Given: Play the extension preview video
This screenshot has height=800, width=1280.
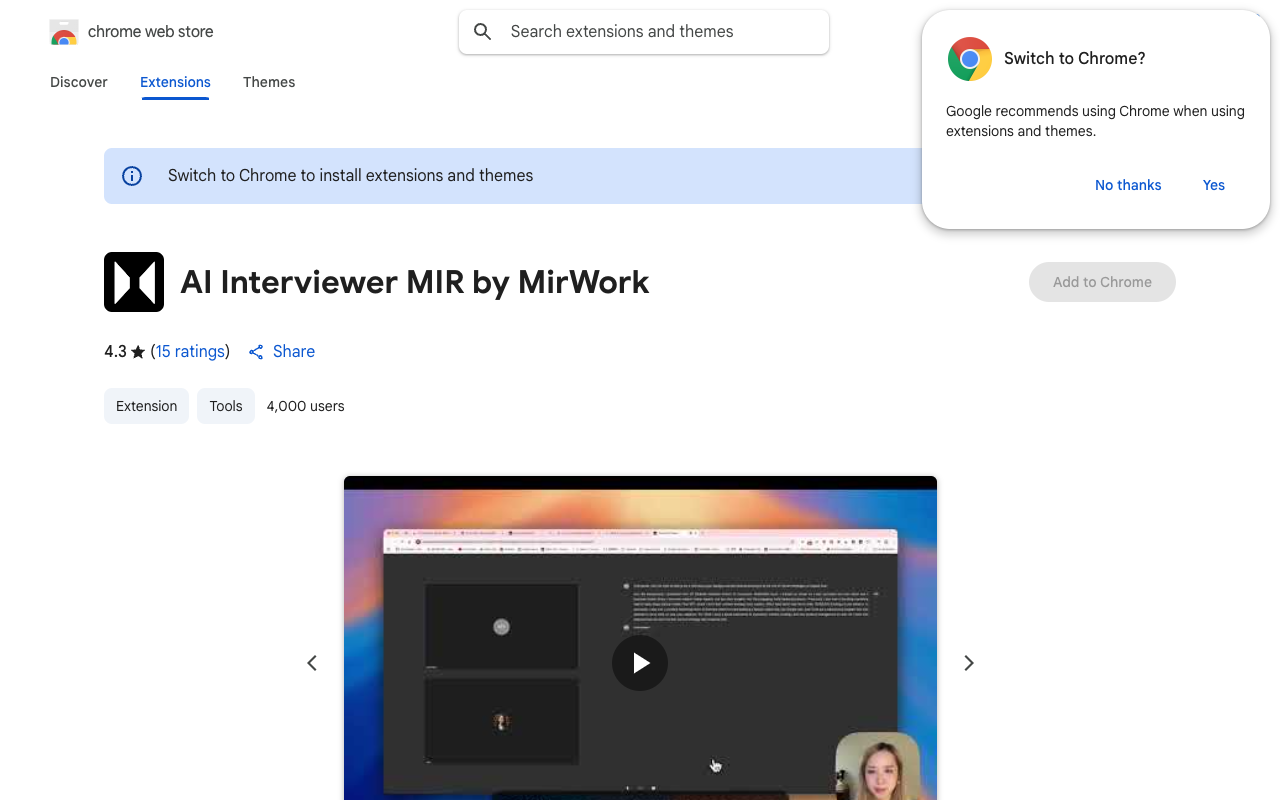Looking at the screenshot, I should [640, 663].
